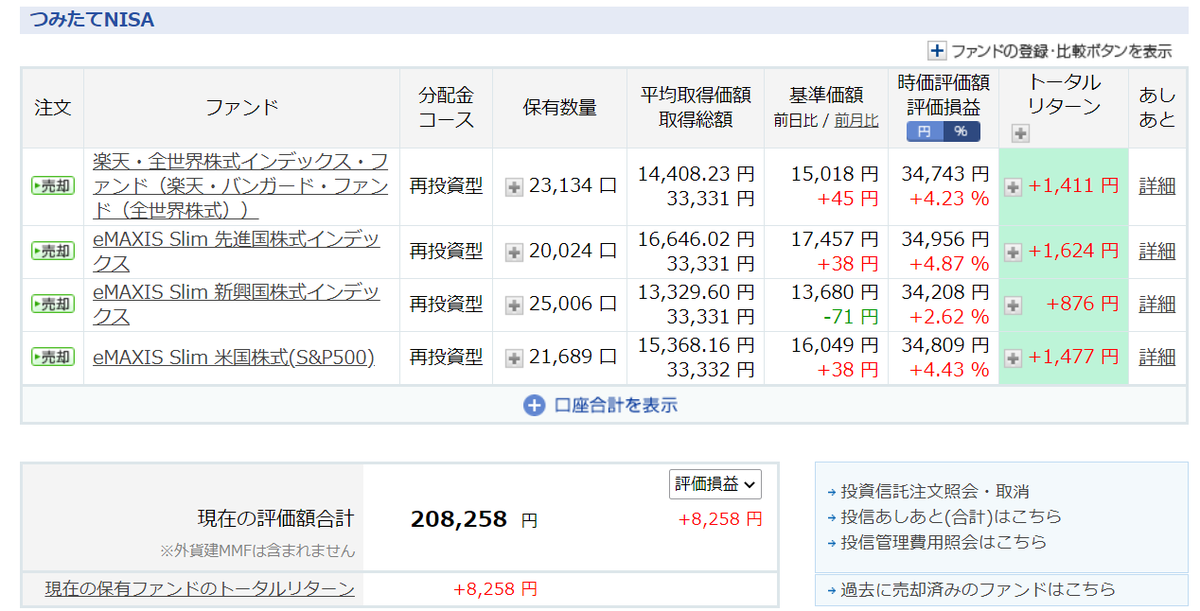Open 投信あしあと(合計)はこちら link
The height and width of the screenshot is (611, 1200).
pyautogui.click(x=951, y=517)
